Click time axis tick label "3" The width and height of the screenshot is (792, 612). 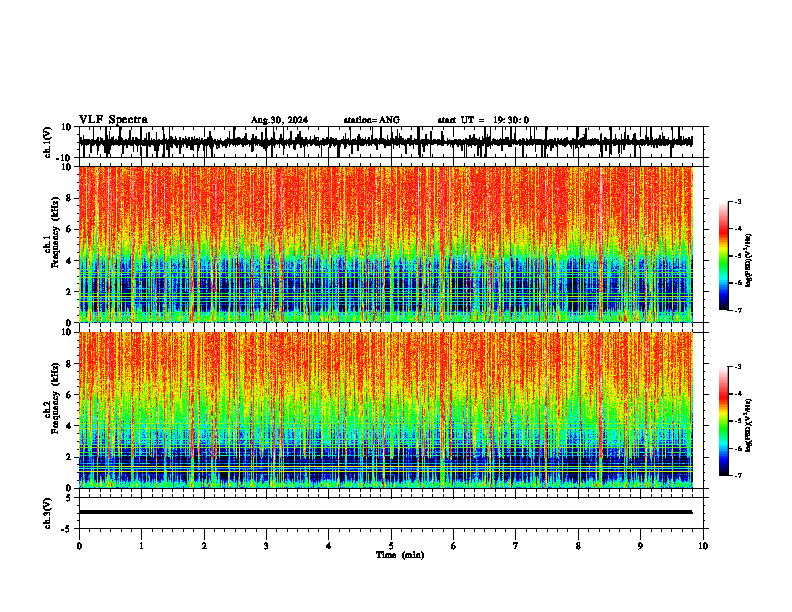266,546
